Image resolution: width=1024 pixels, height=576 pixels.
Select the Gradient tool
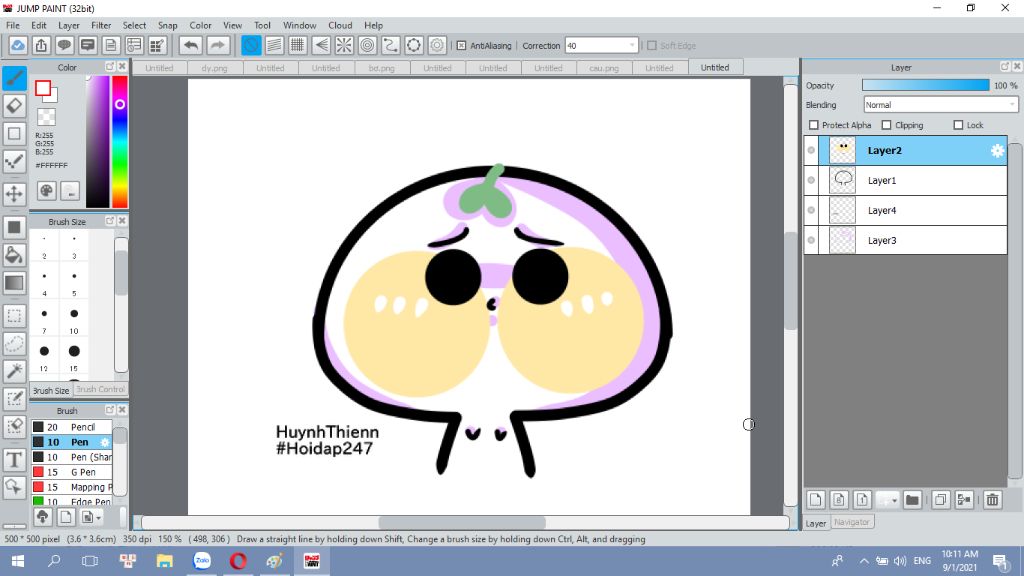click(14, 283)
